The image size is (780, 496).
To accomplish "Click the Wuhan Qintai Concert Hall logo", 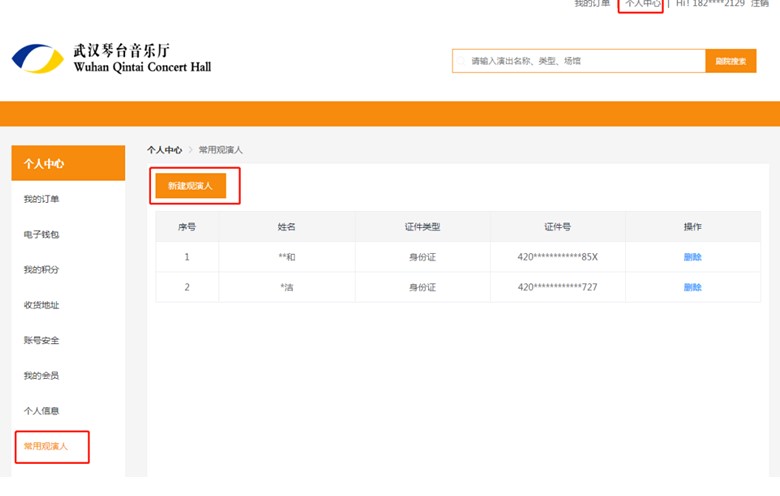I will tap(111, 59).
